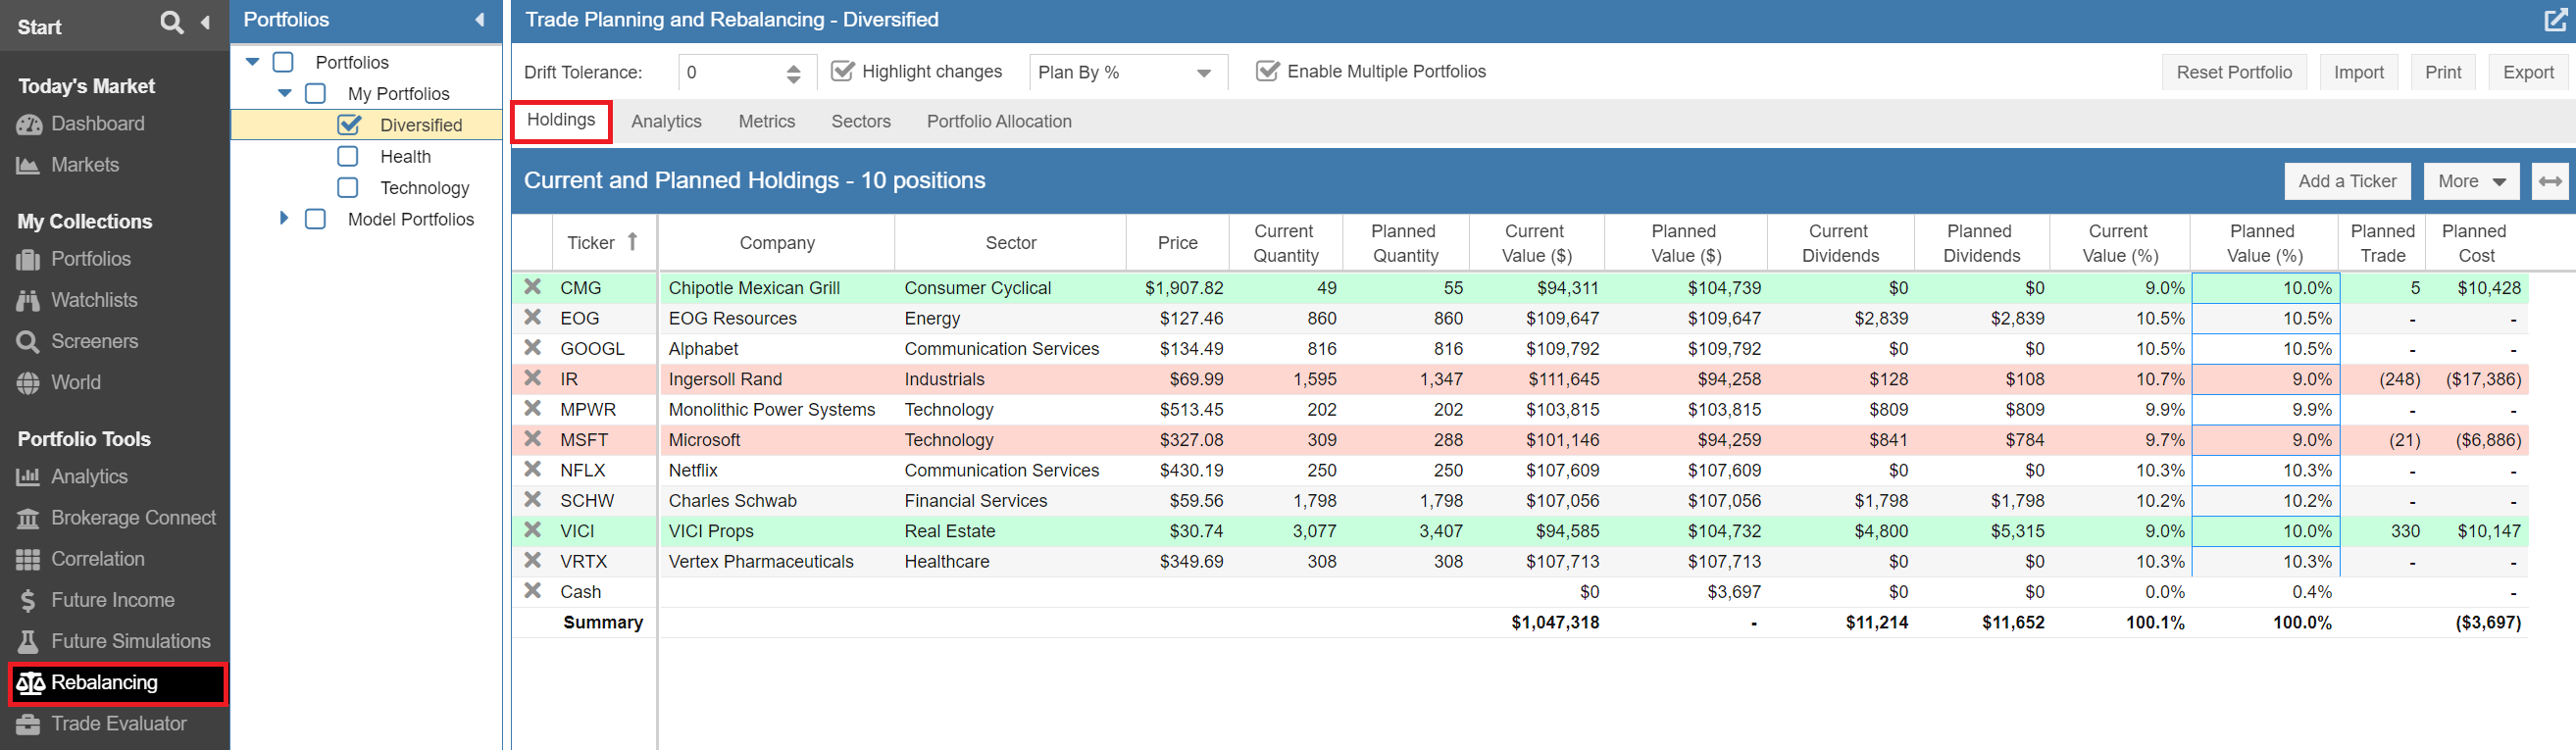Uncheck the Diversified portfolio checkbox
This screenshot has height=750, width=2576.
349,125
